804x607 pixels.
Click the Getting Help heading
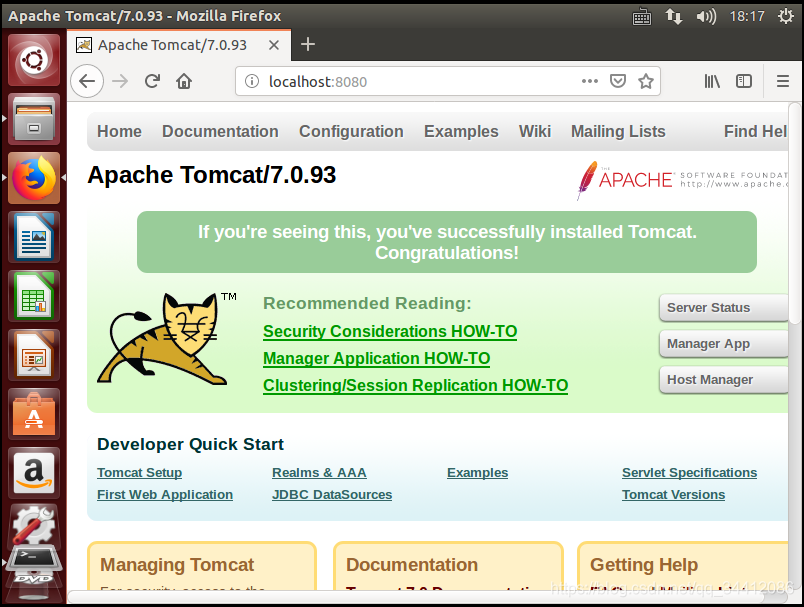(644, 564)
